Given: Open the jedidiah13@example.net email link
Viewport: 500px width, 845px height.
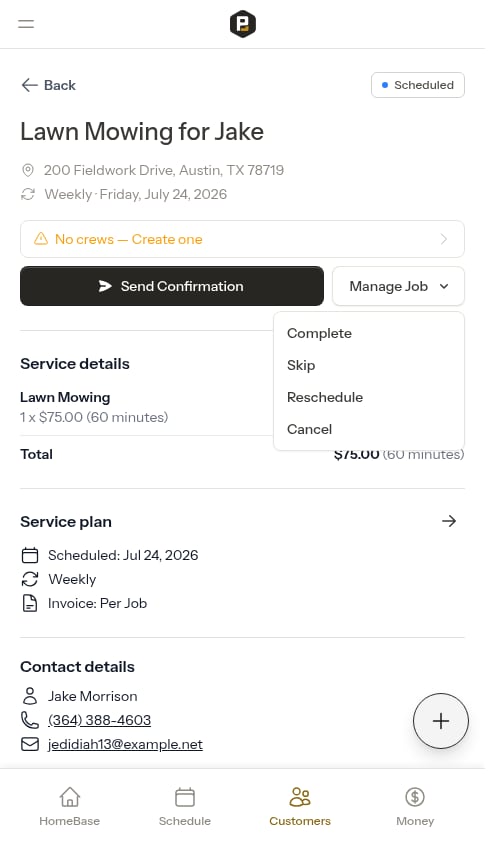Looking at the screenshot, I should click(x=125, y=744).
